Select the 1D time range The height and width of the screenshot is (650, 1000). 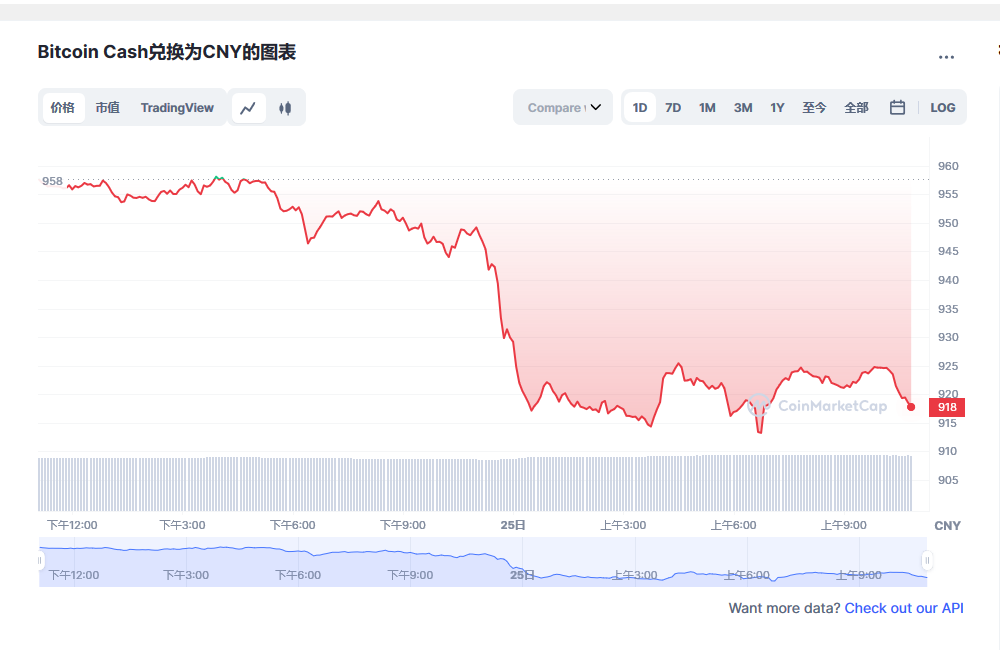pyautogui.click(x=640, y=107)
